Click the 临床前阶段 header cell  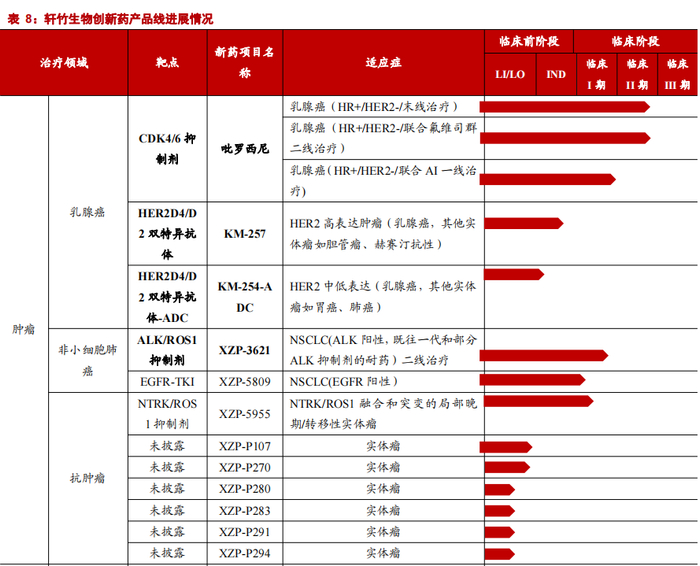(529, 42)
